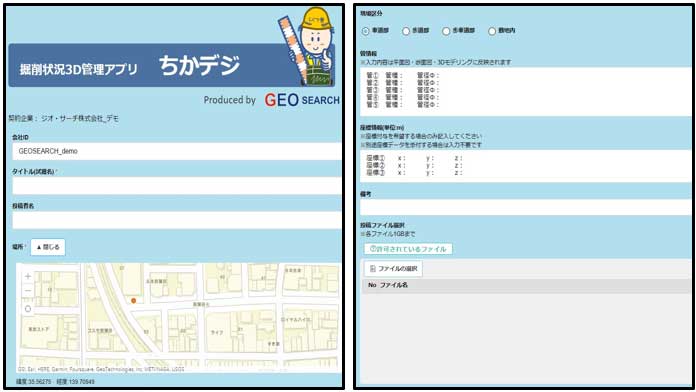Click the 管① row in the pipe info box
The height and width of the screenshot is (392, 696).
pyautogui.click(x=403, y=76)
